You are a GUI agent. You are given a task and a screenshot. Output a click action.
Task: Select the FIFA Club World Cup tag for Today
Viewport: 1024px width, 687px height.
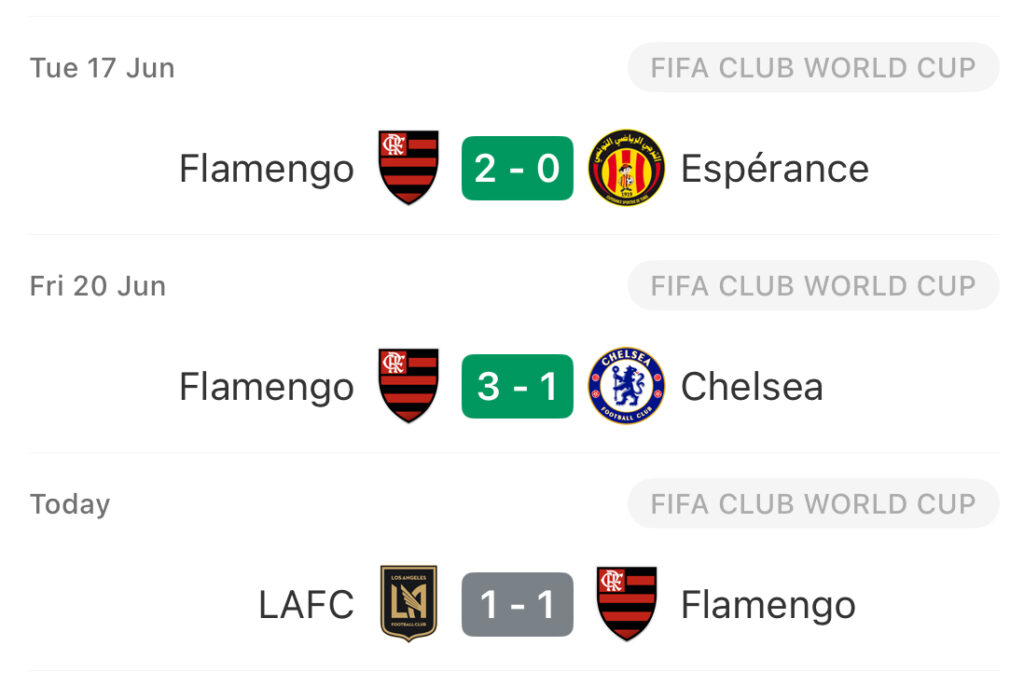coord(813,504)
